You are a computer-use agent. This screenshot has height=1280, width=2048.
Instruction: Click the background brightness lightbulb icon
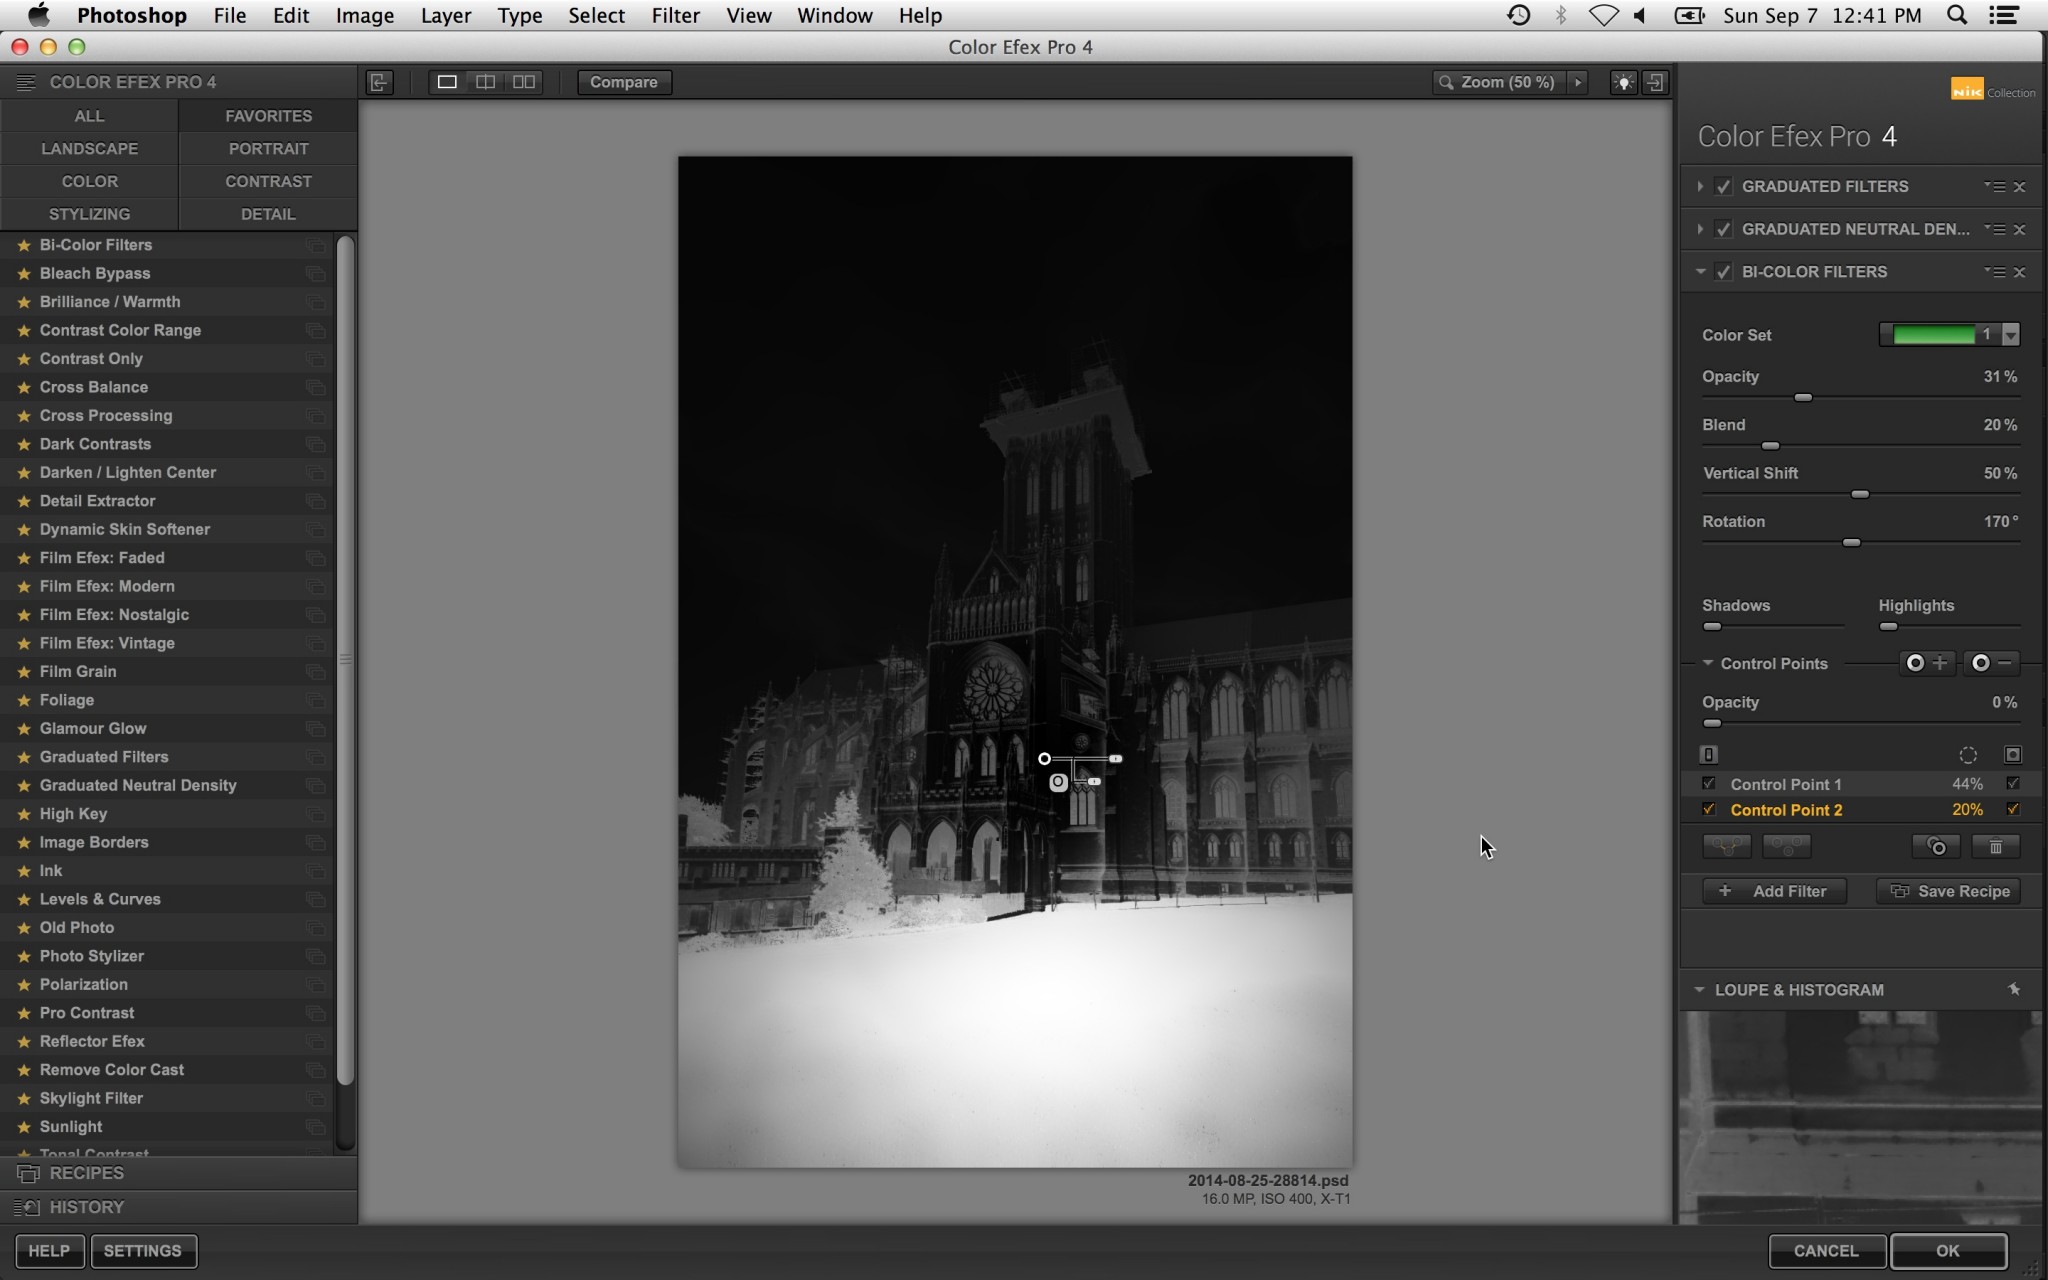tap(1623, 82)
